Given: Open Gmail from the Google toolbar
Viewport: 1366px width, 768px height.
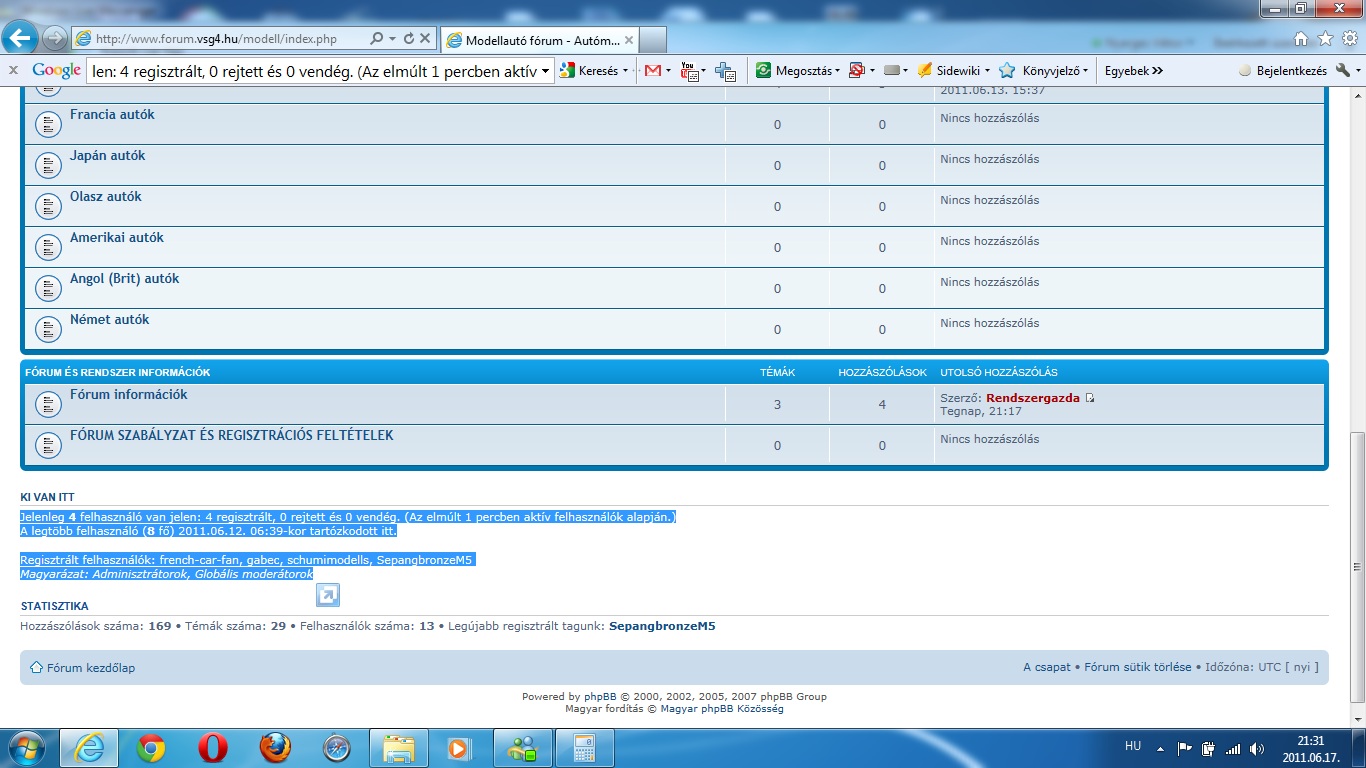Looking at the screenshot, I should 653,71.
